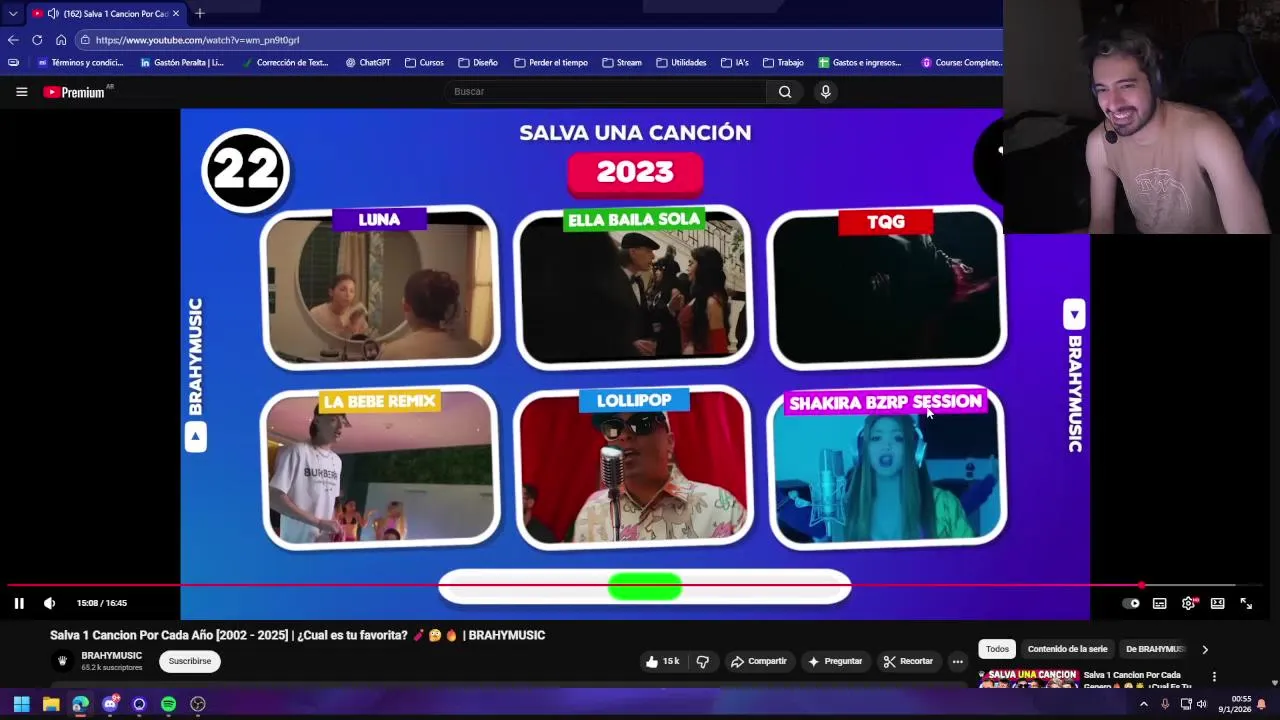Image resolution: width=1280 pixels, height=720 pixels.
Task: Select the De BRAHYMUSIC chip
Action: (x=1154, y=649)
